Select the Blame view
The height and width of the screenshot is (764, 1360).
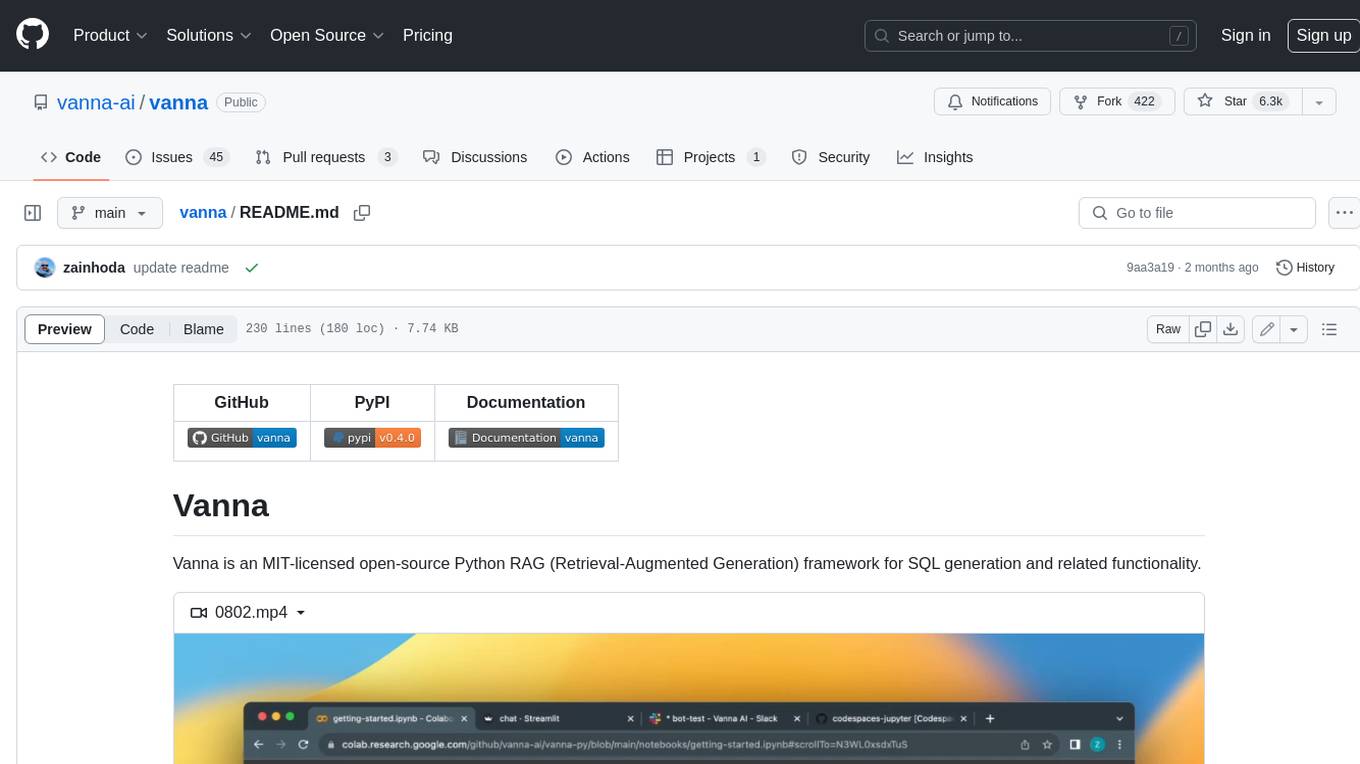[x=203, y=329]
